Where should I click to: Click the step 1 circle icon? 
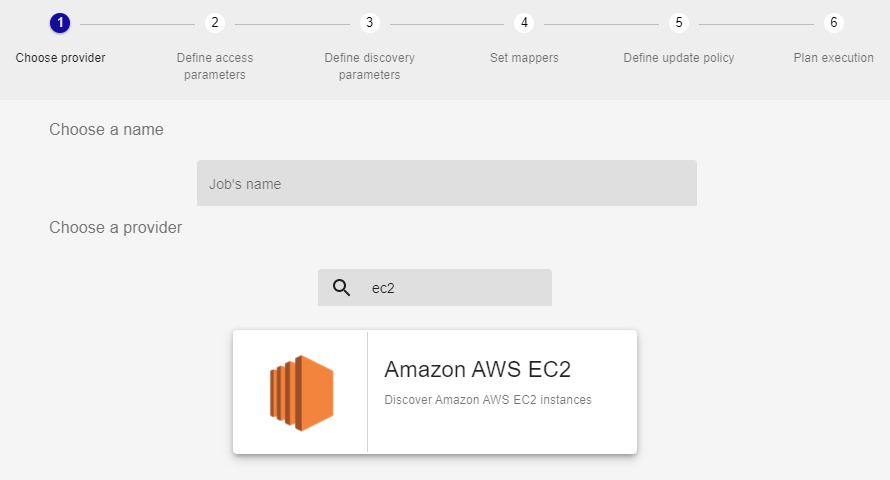pyautogui.click(x=60, y=23)
